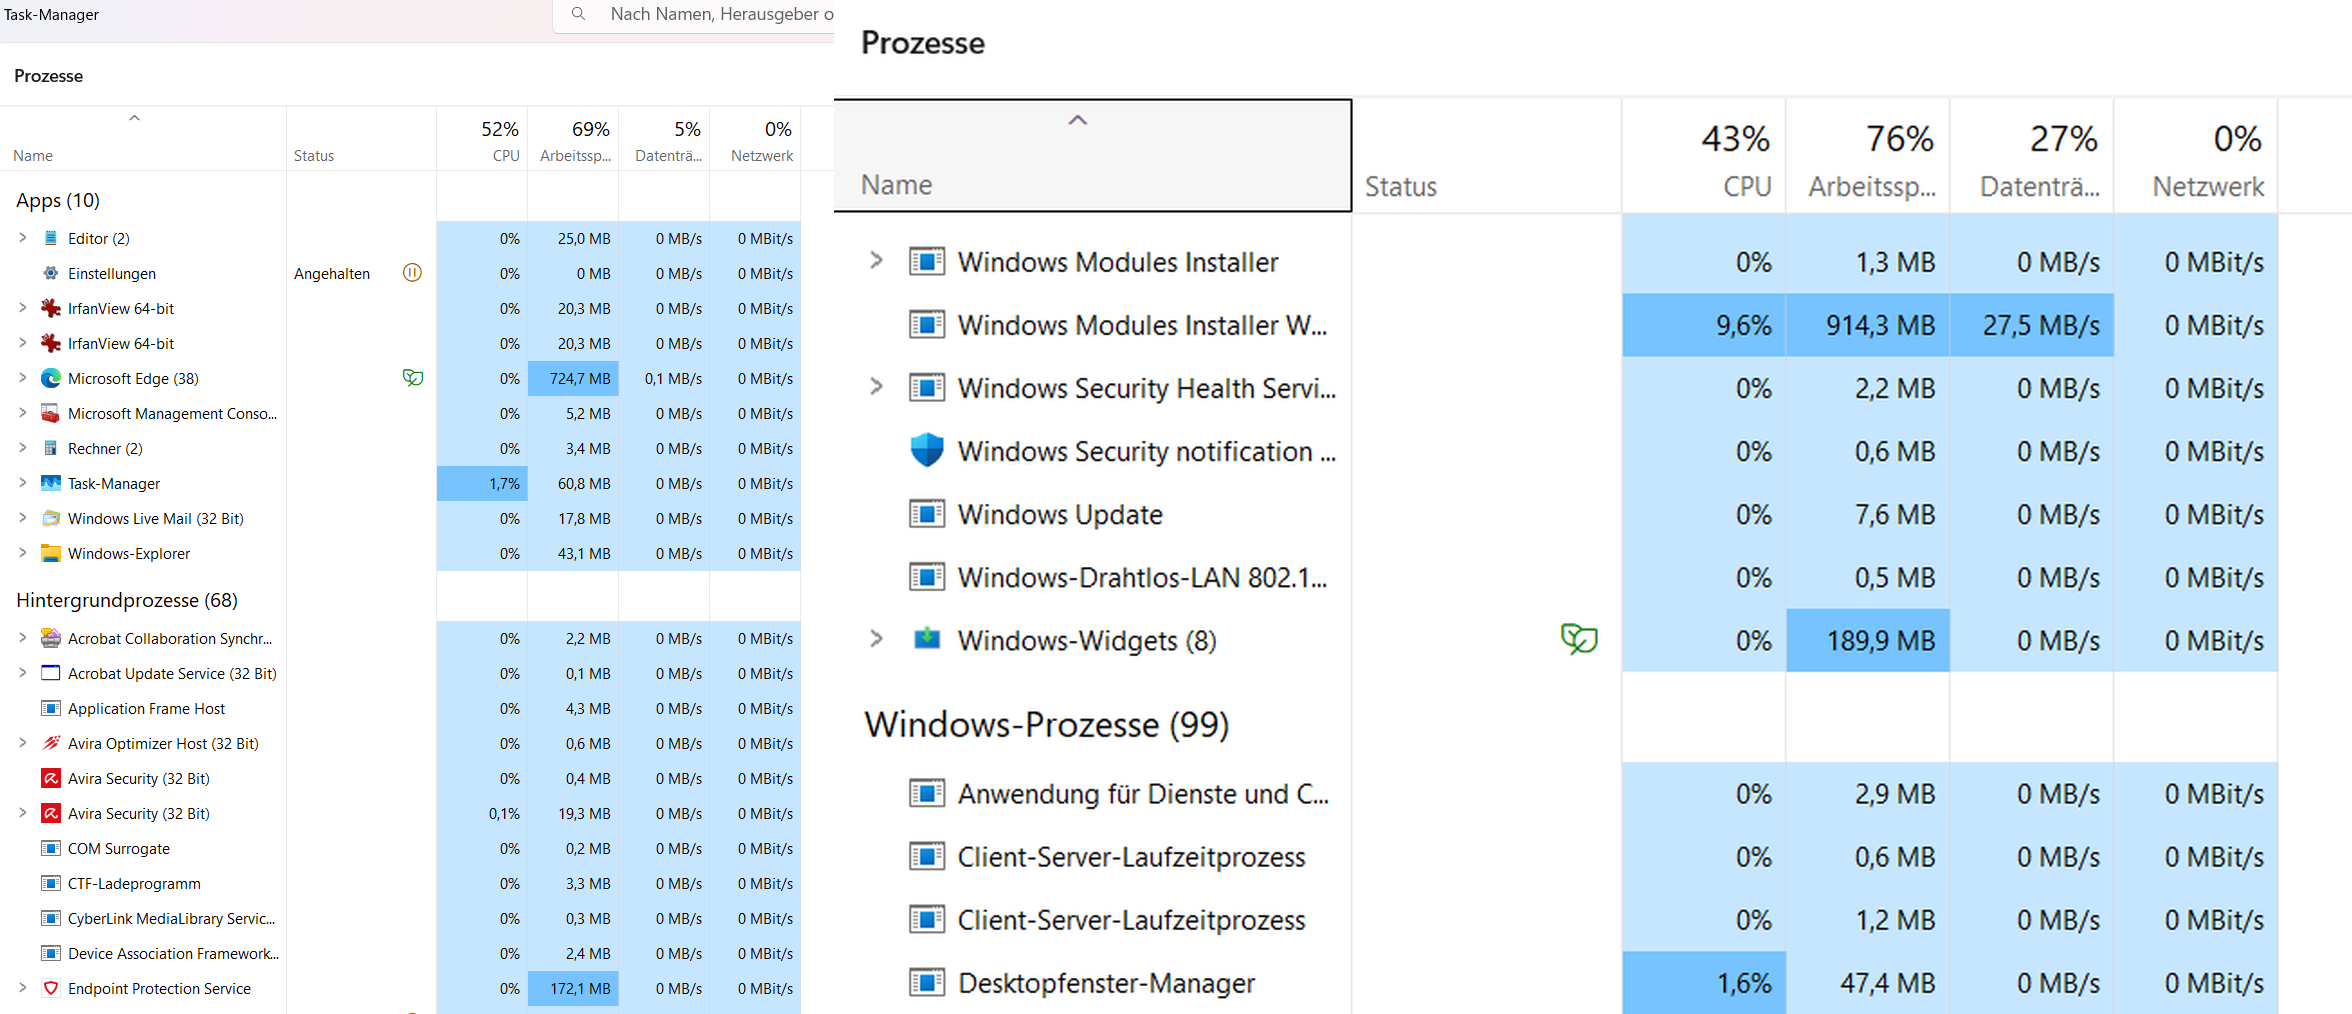Select the Angehalten status text

332,273
